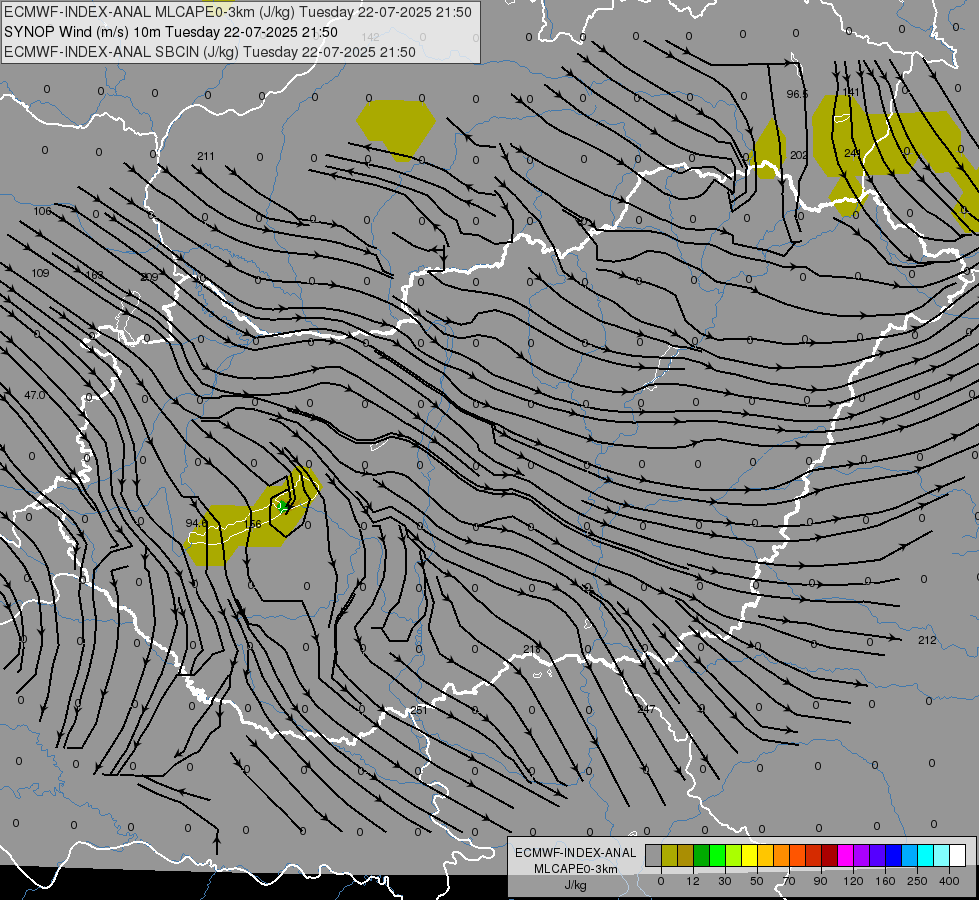979x900 pixels.
Task: Select the map value 141
Action: tap(851, 92)
